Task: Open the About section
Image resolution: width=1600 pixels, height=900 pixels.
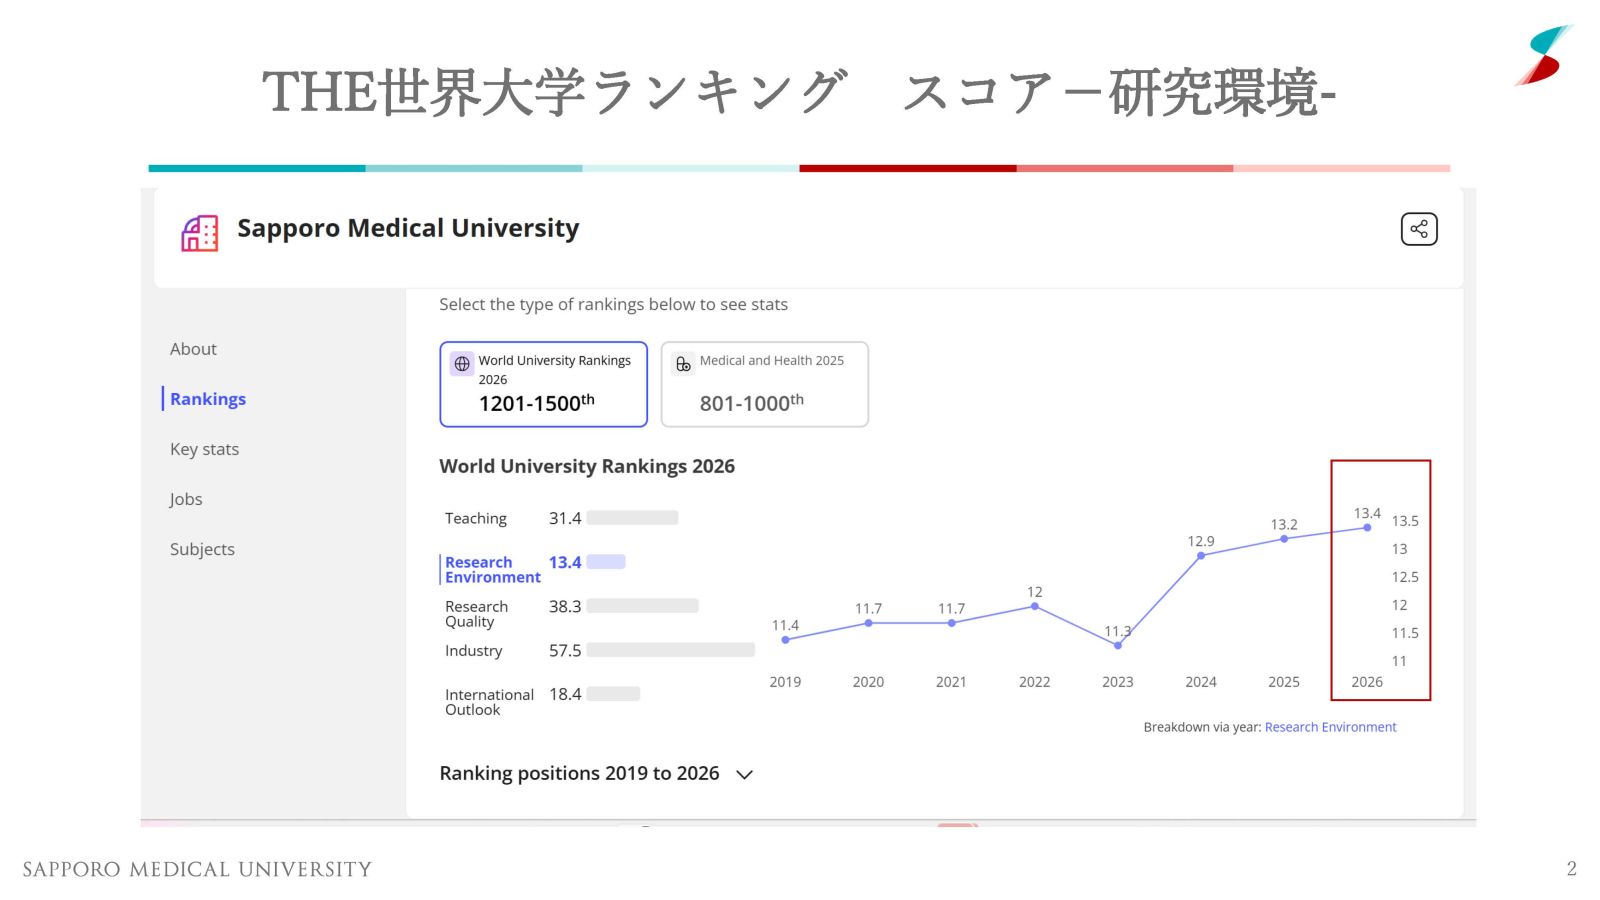Action: [193, 349]
